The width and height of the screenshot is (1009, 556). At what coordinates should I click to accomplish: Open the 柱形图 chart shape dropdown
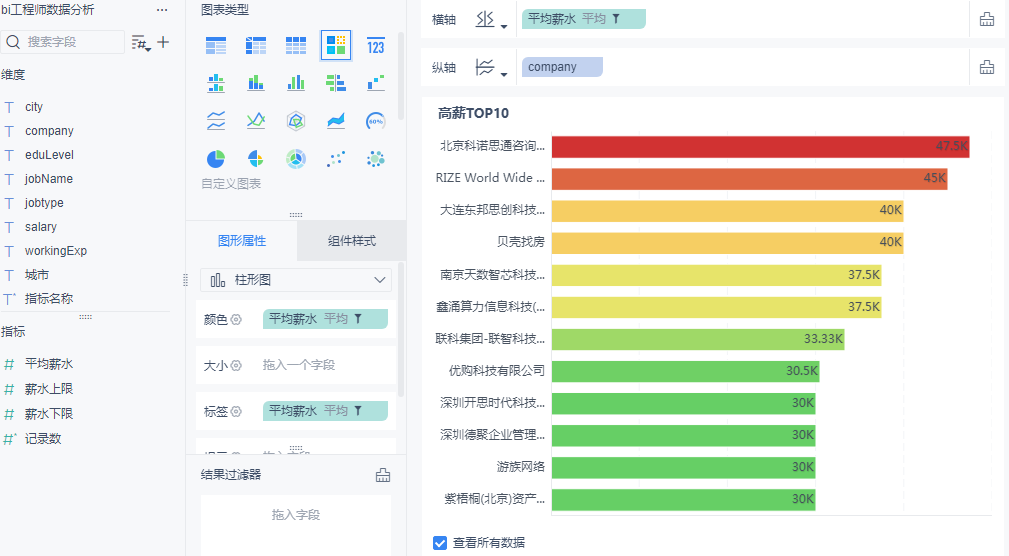pos(296,280)
